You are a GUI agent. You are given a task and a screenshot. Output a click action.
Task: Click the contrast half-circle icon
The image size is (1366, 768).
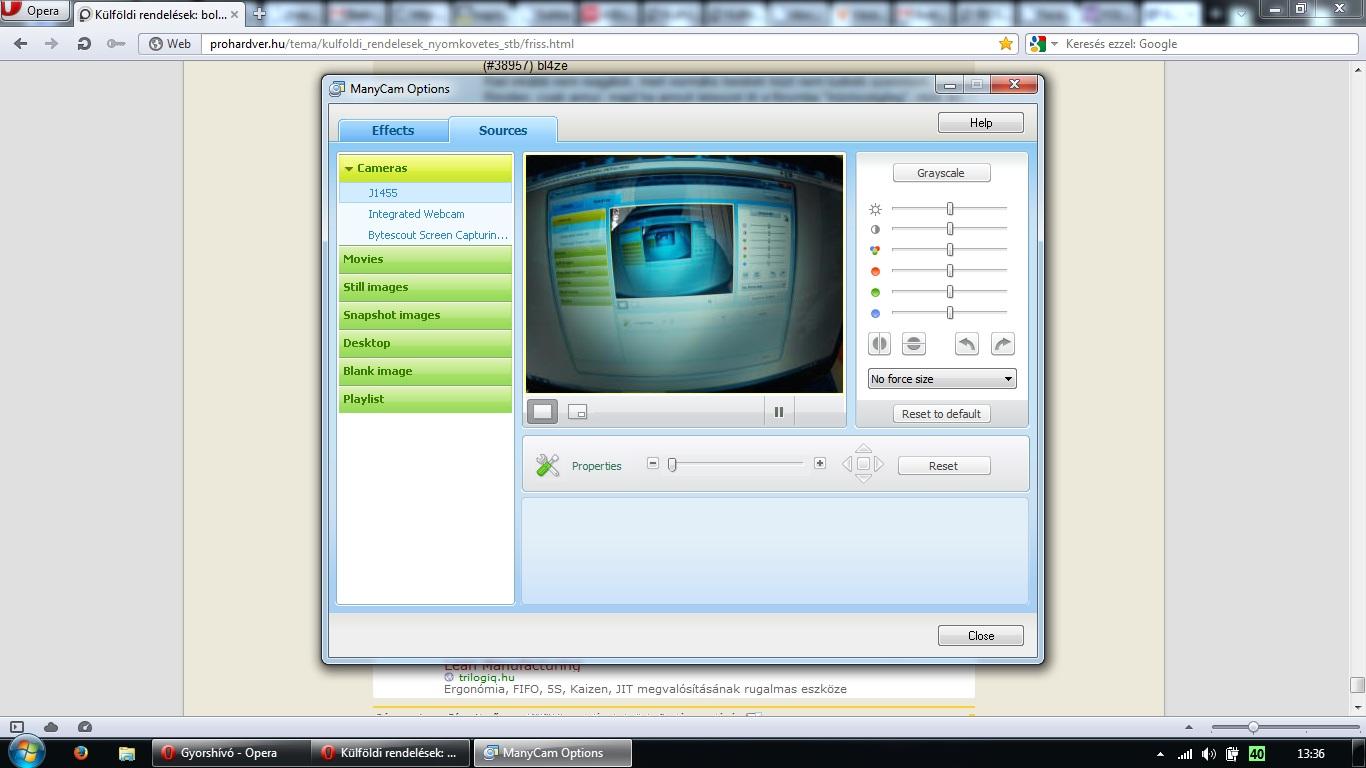click(875, 229)
